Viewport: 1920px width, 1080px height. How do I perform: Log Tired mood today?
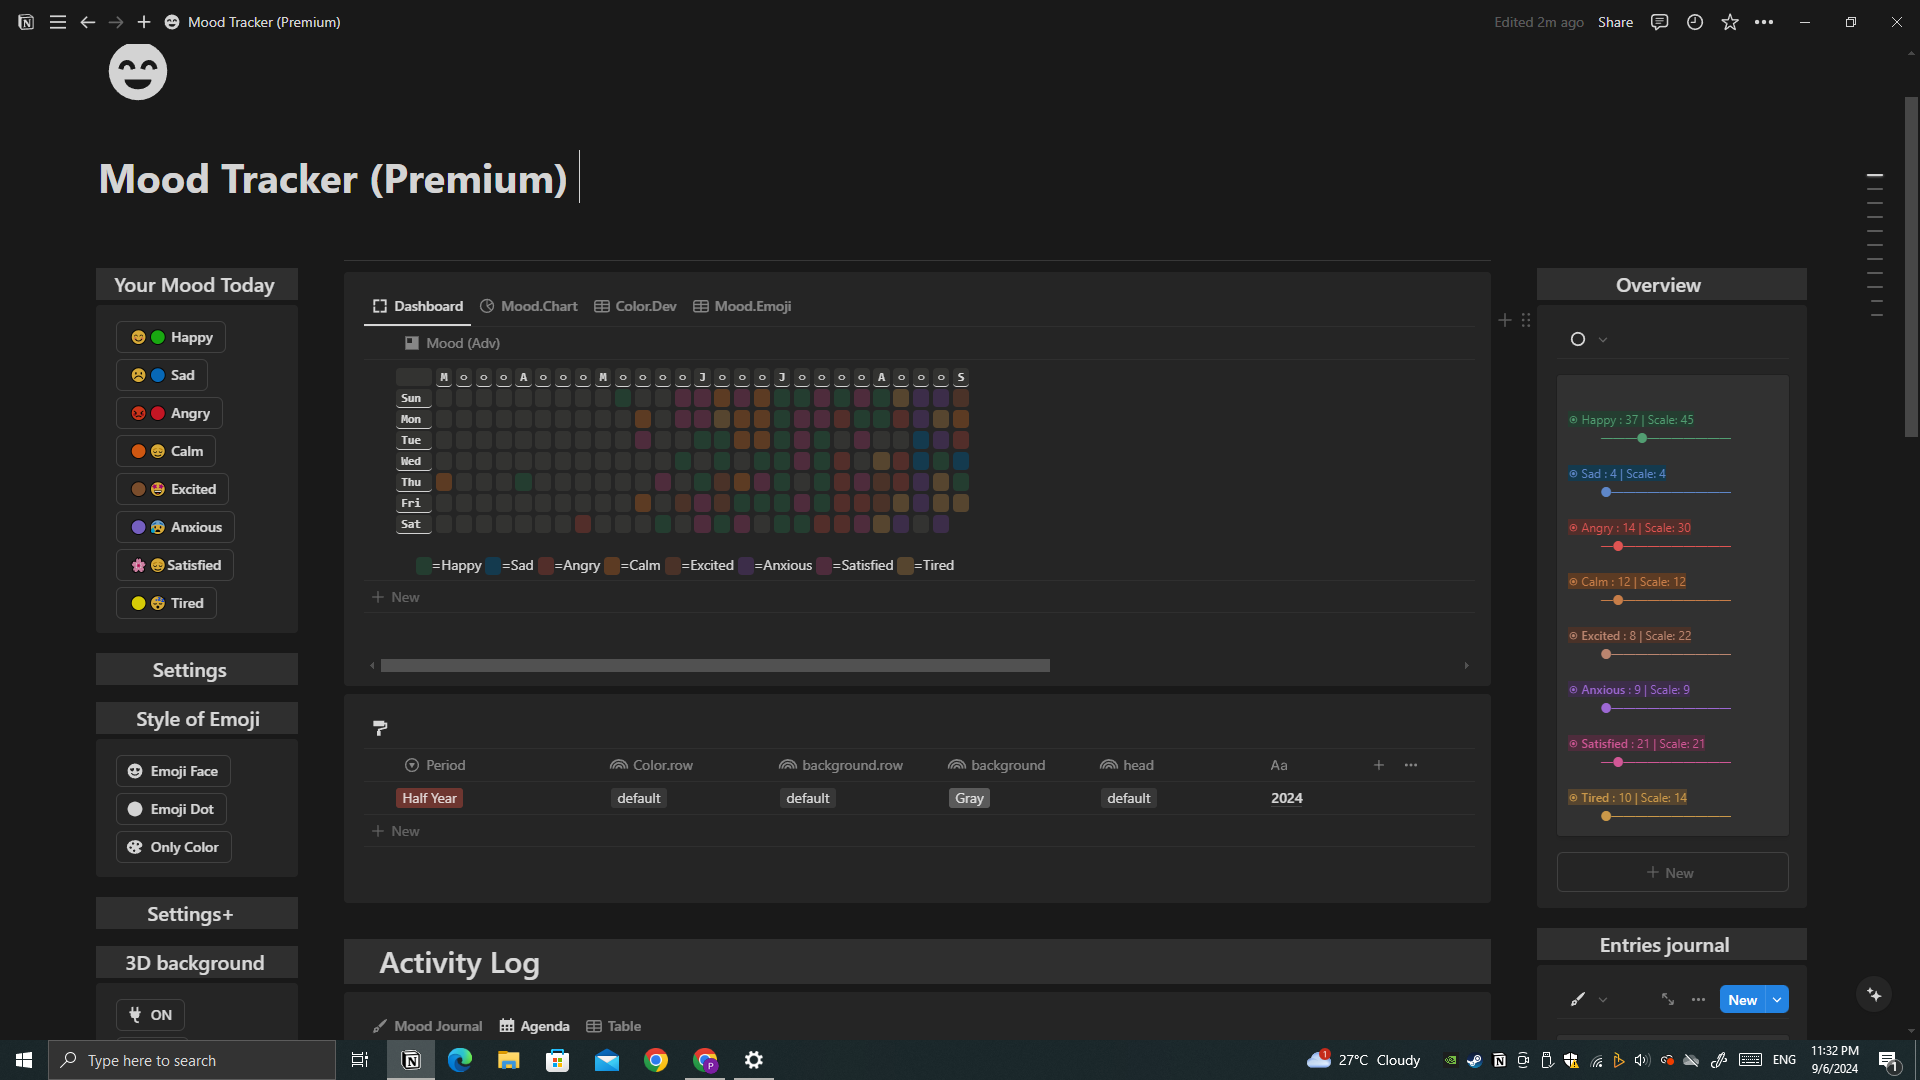pos(166,603)
